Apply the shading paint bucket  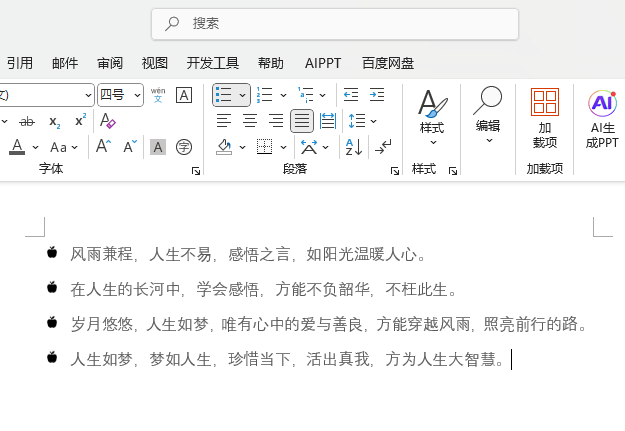click(x=224, y=147)
